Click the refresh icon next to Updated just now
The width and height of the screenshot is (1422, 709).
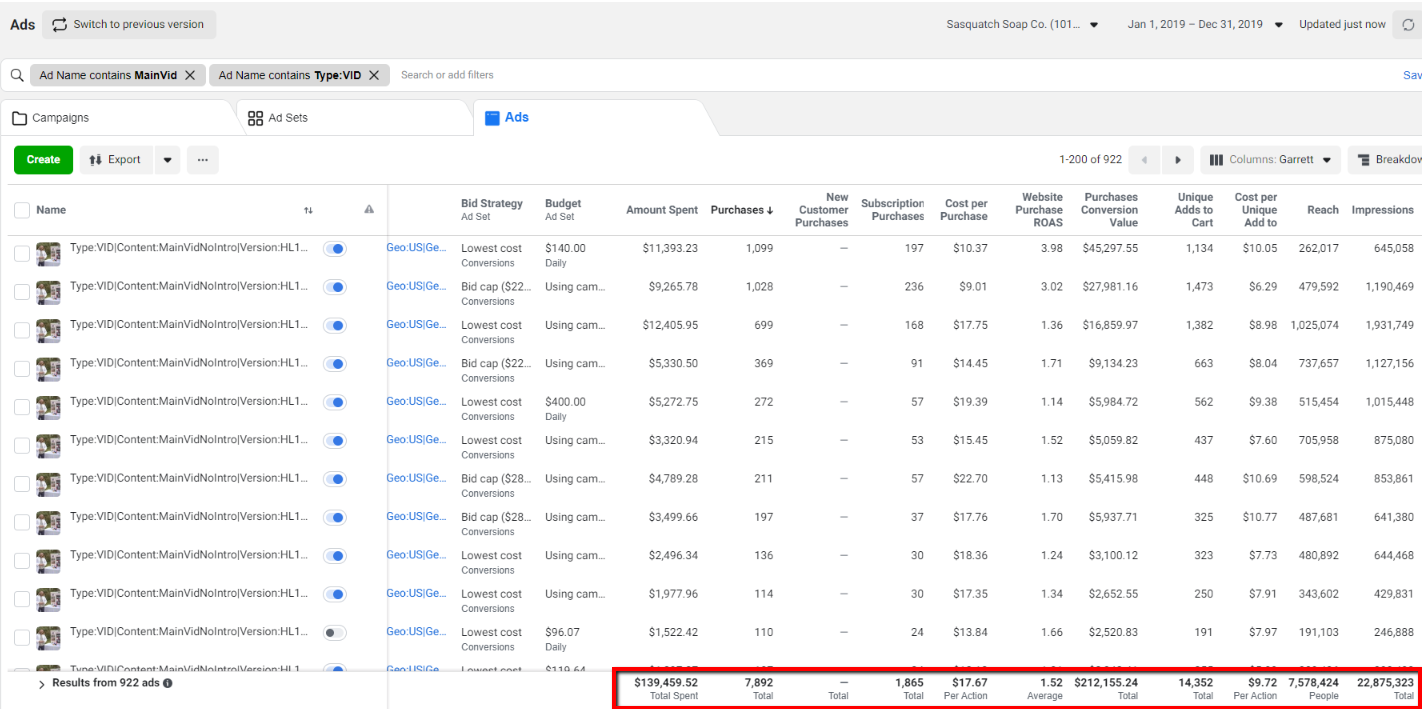[x=1408, y=25]
